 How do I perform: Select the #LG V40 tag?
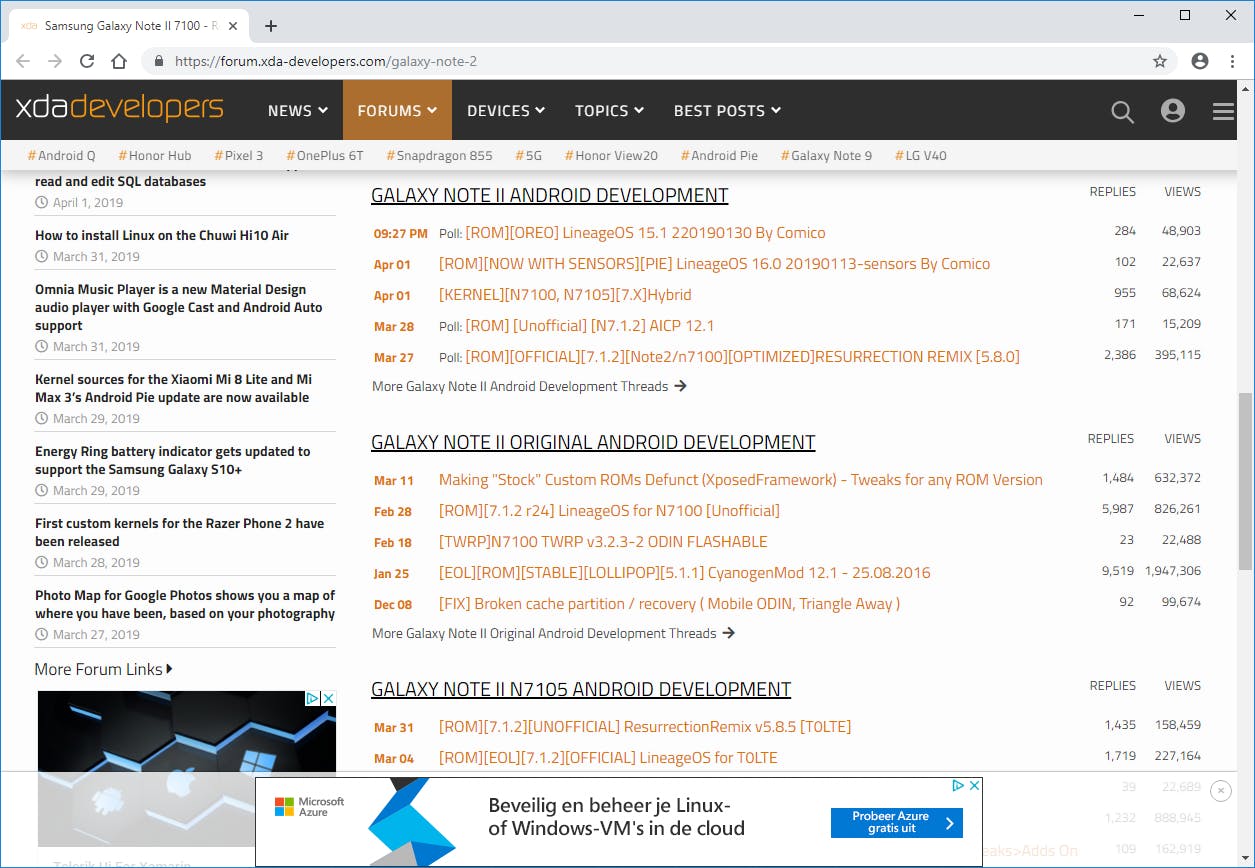click(x=920, y=155)
